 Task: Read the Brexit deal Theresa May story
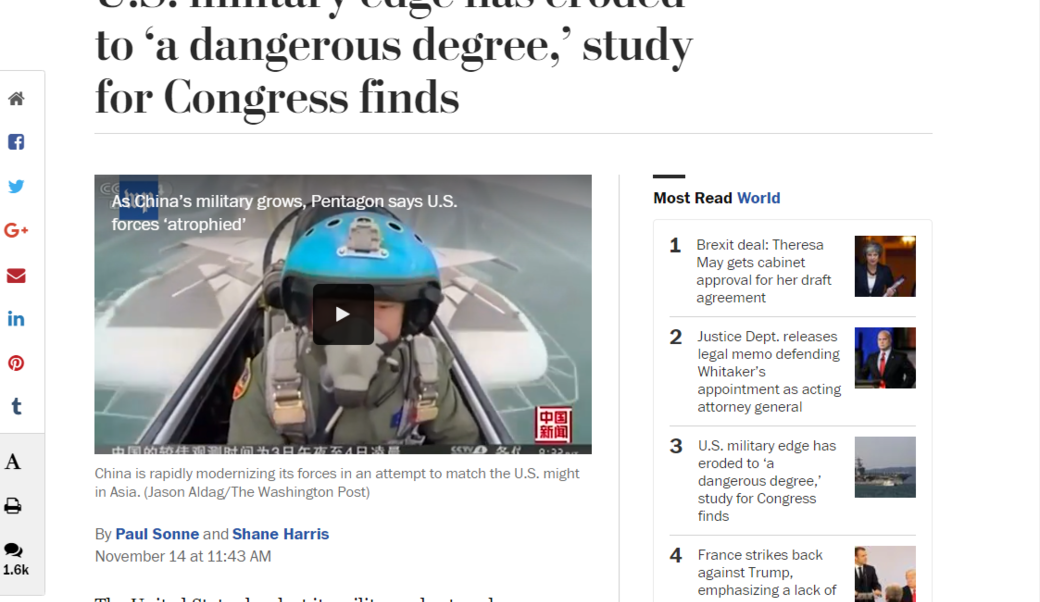(x=763, y=271)
